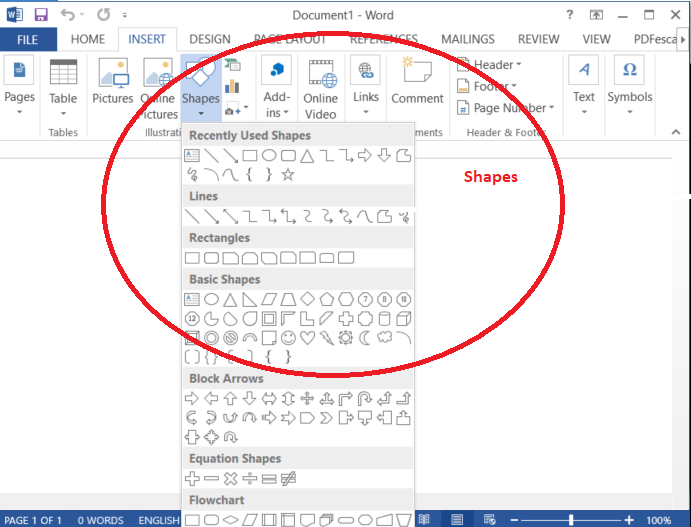Click the Help question mark icon
Image resolution: width=691 pixels, height=527 pixels.
[x=569, y=15]
